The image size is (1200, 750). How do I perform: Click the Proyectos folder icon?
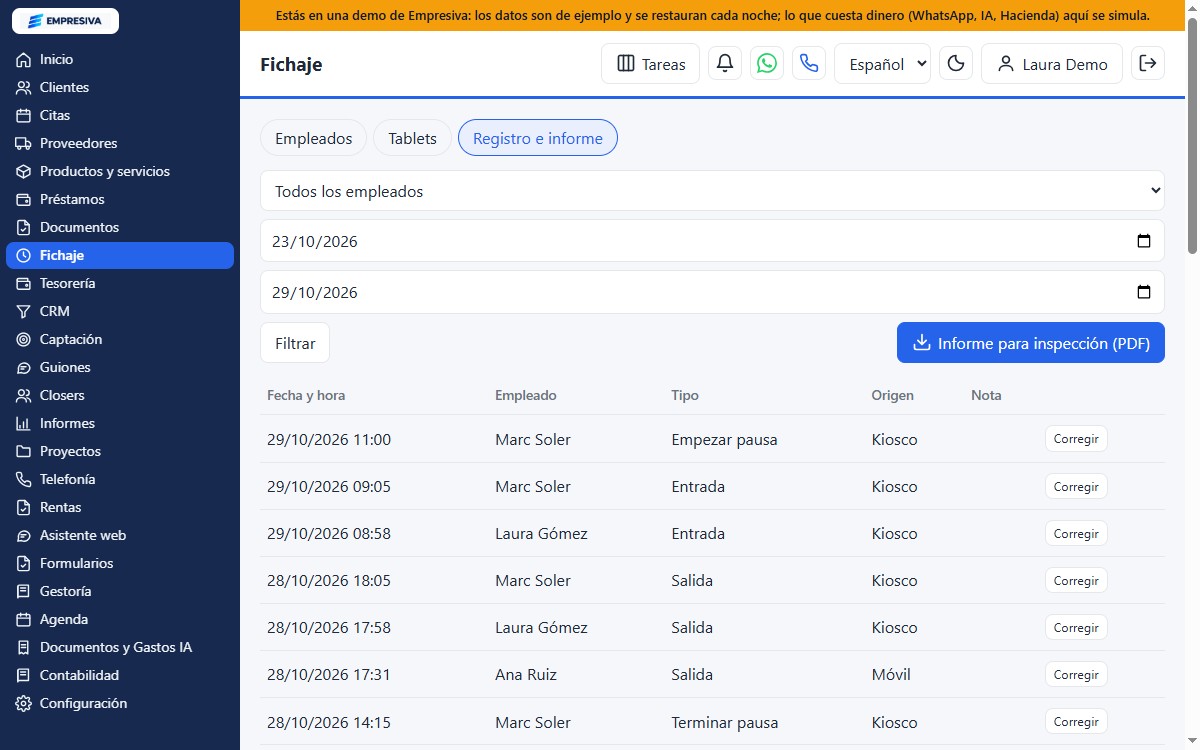[24, 452]
